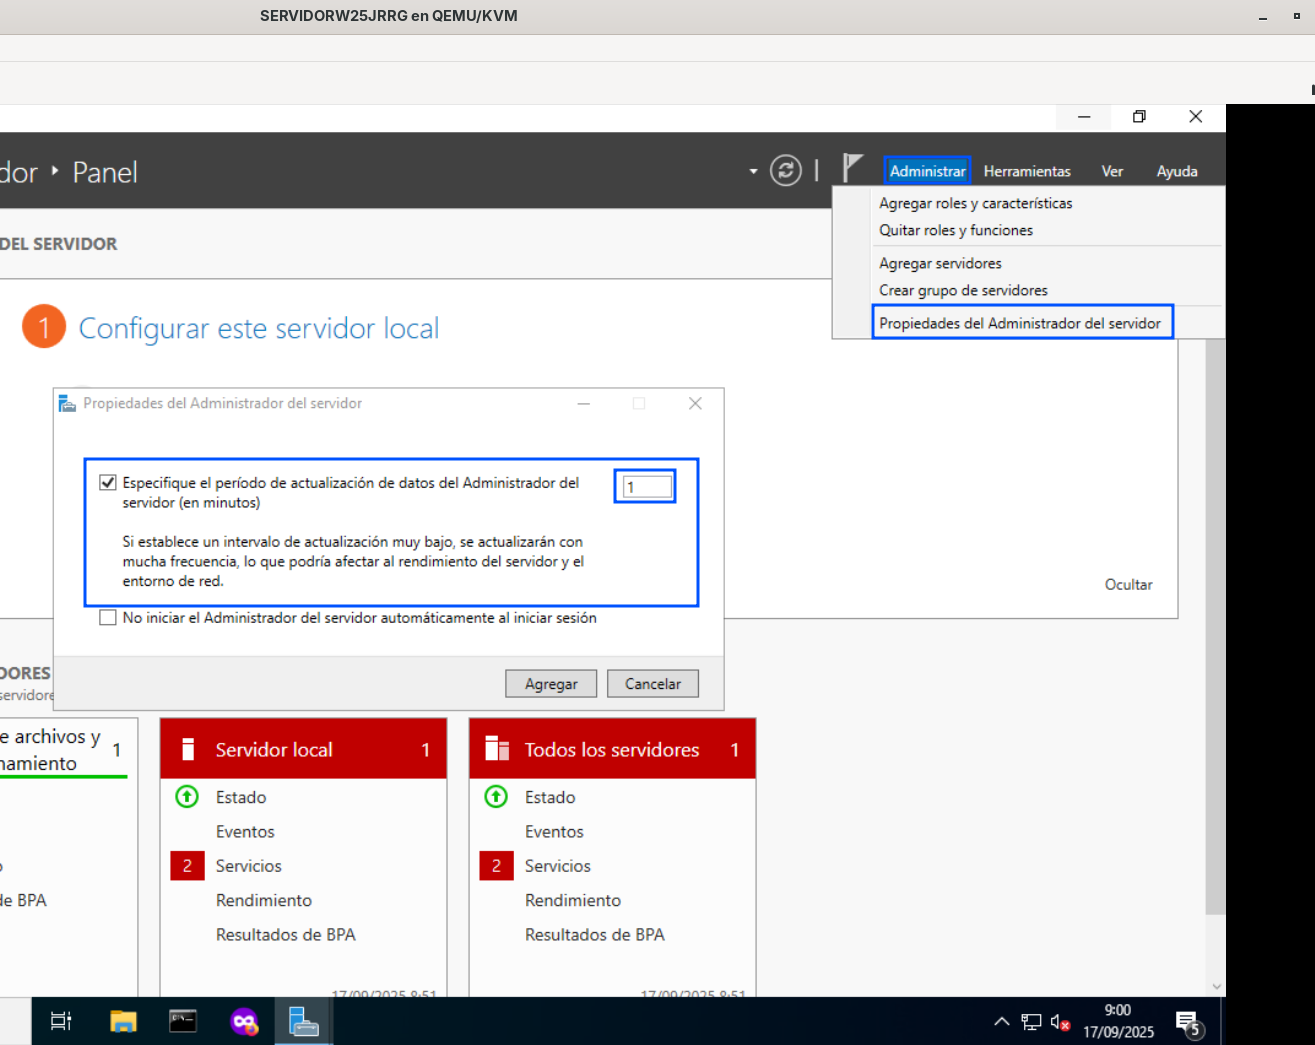
Task: Select Agregar roles y características
Action: pos(976,203)
